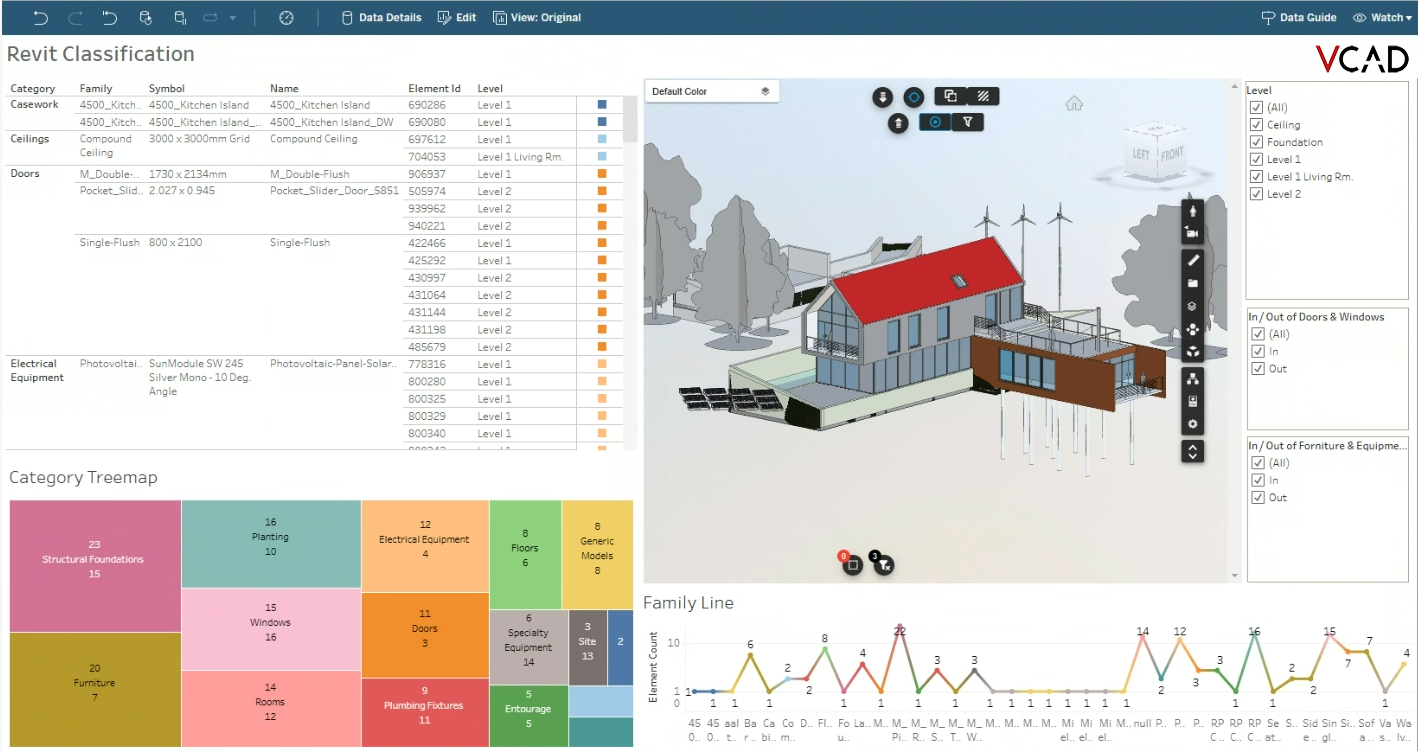This screenshot has height=751, width=1418.
Task: Click element Id 704053 in table
Action: point(427,156)
